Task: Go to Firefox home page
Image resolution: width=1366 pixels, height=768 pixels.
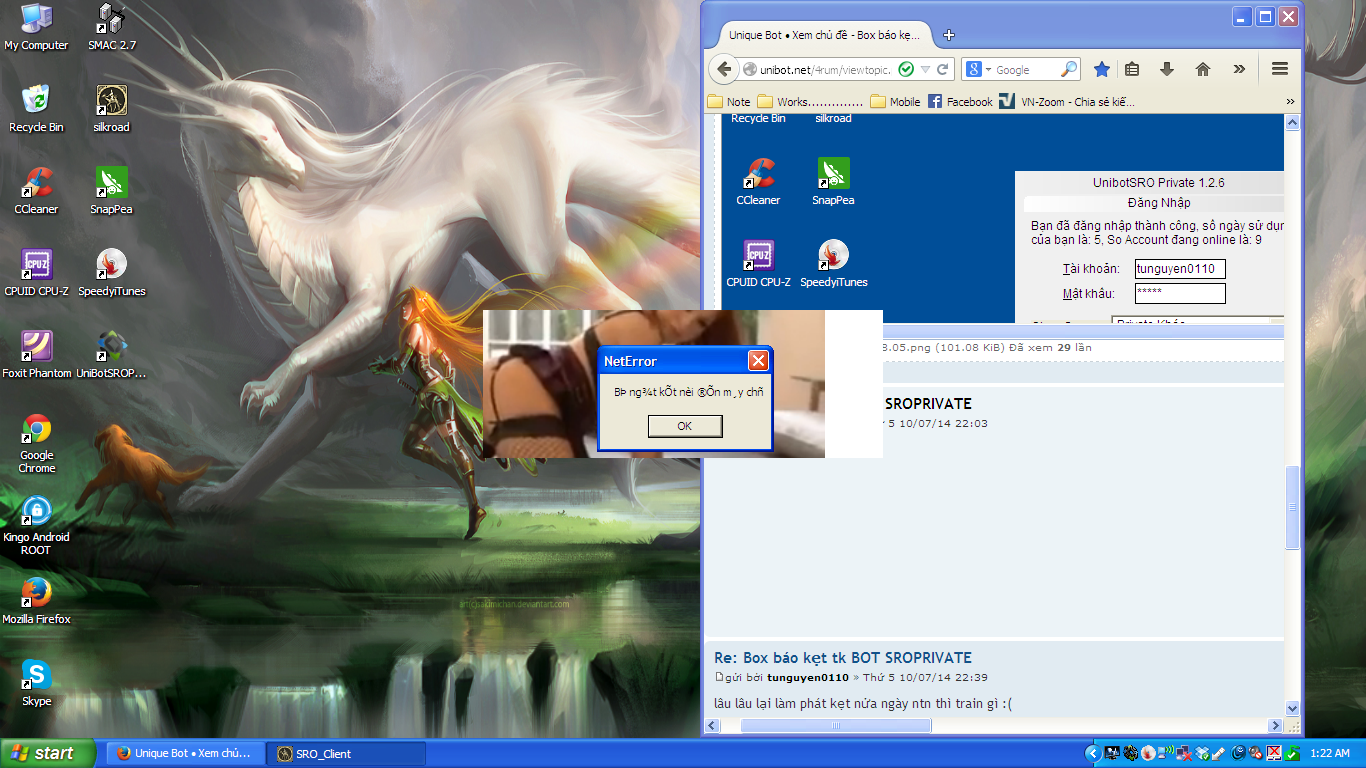Action: [x=1203, y=69]
